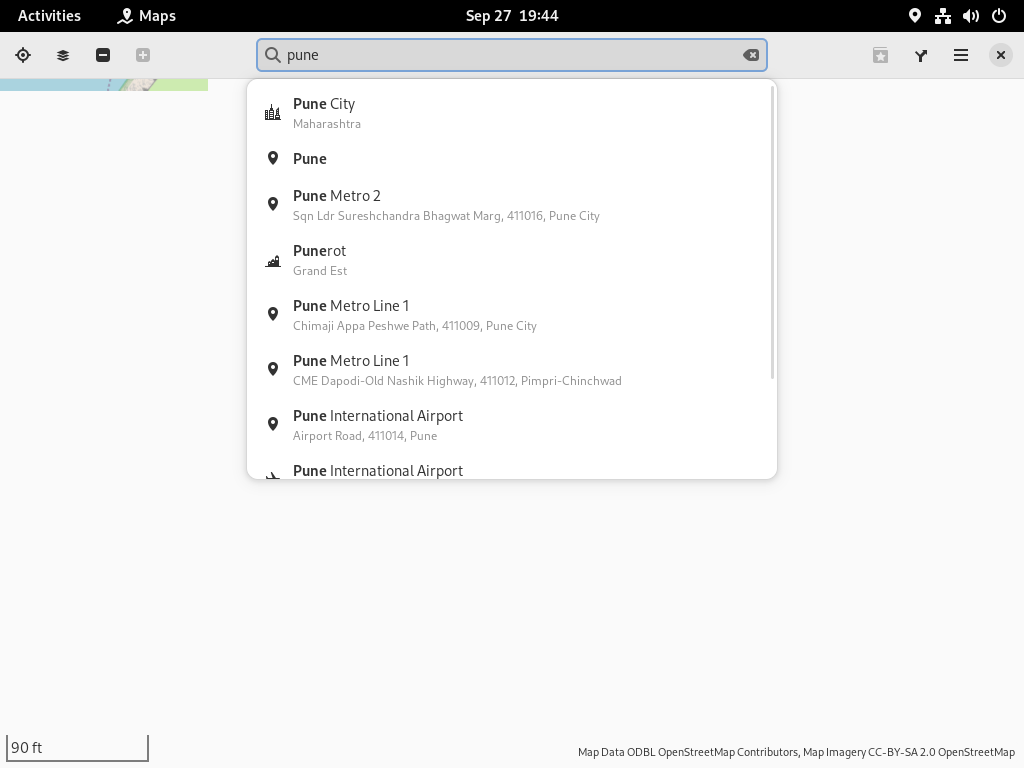Viewport: 1024px width, 768px height.
Task: Click the city skyline icon beside Pune City
Action: coord(273,113)
